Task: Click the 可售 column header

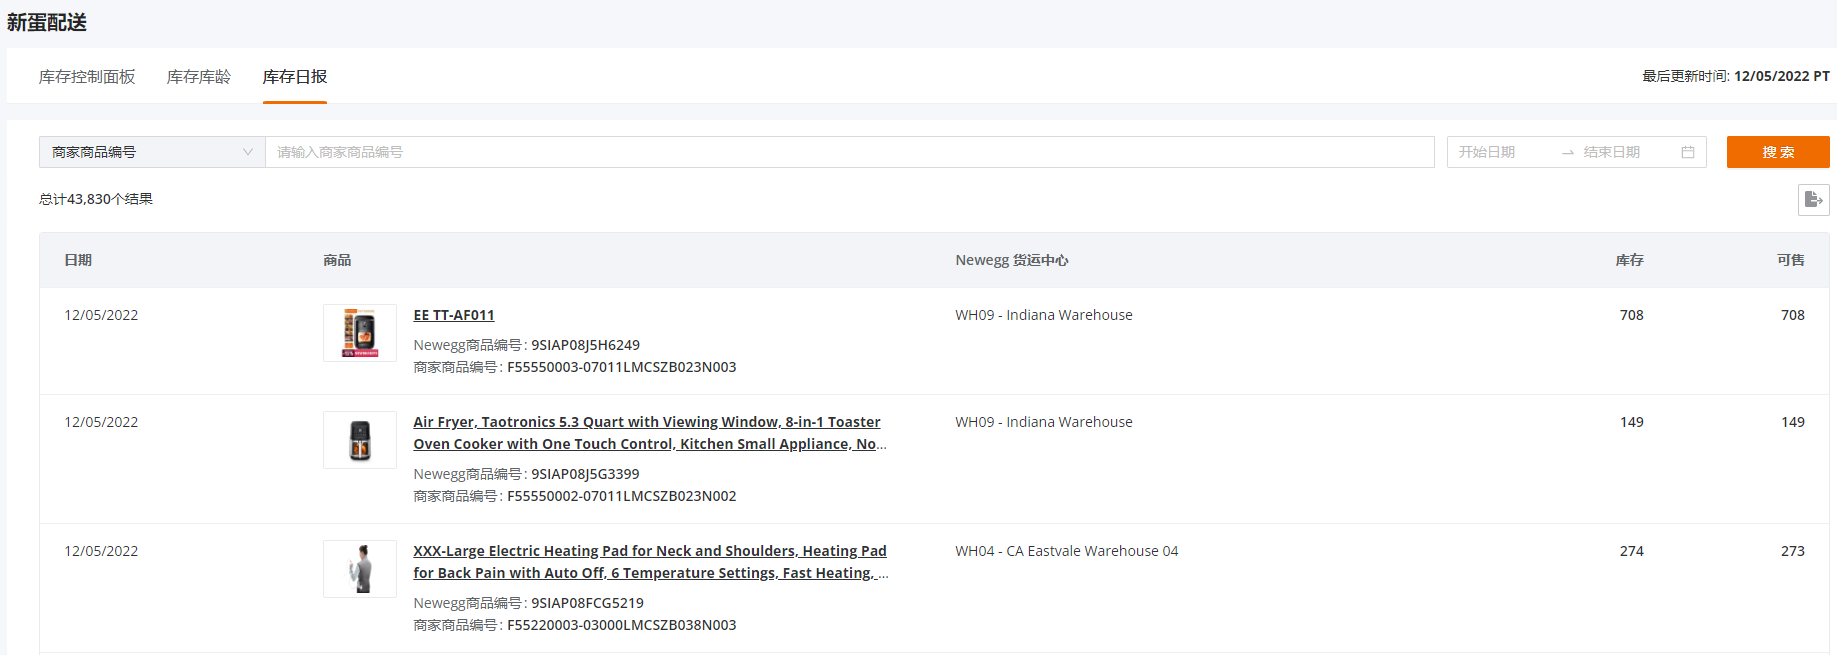Action: tap(1791, 260)
